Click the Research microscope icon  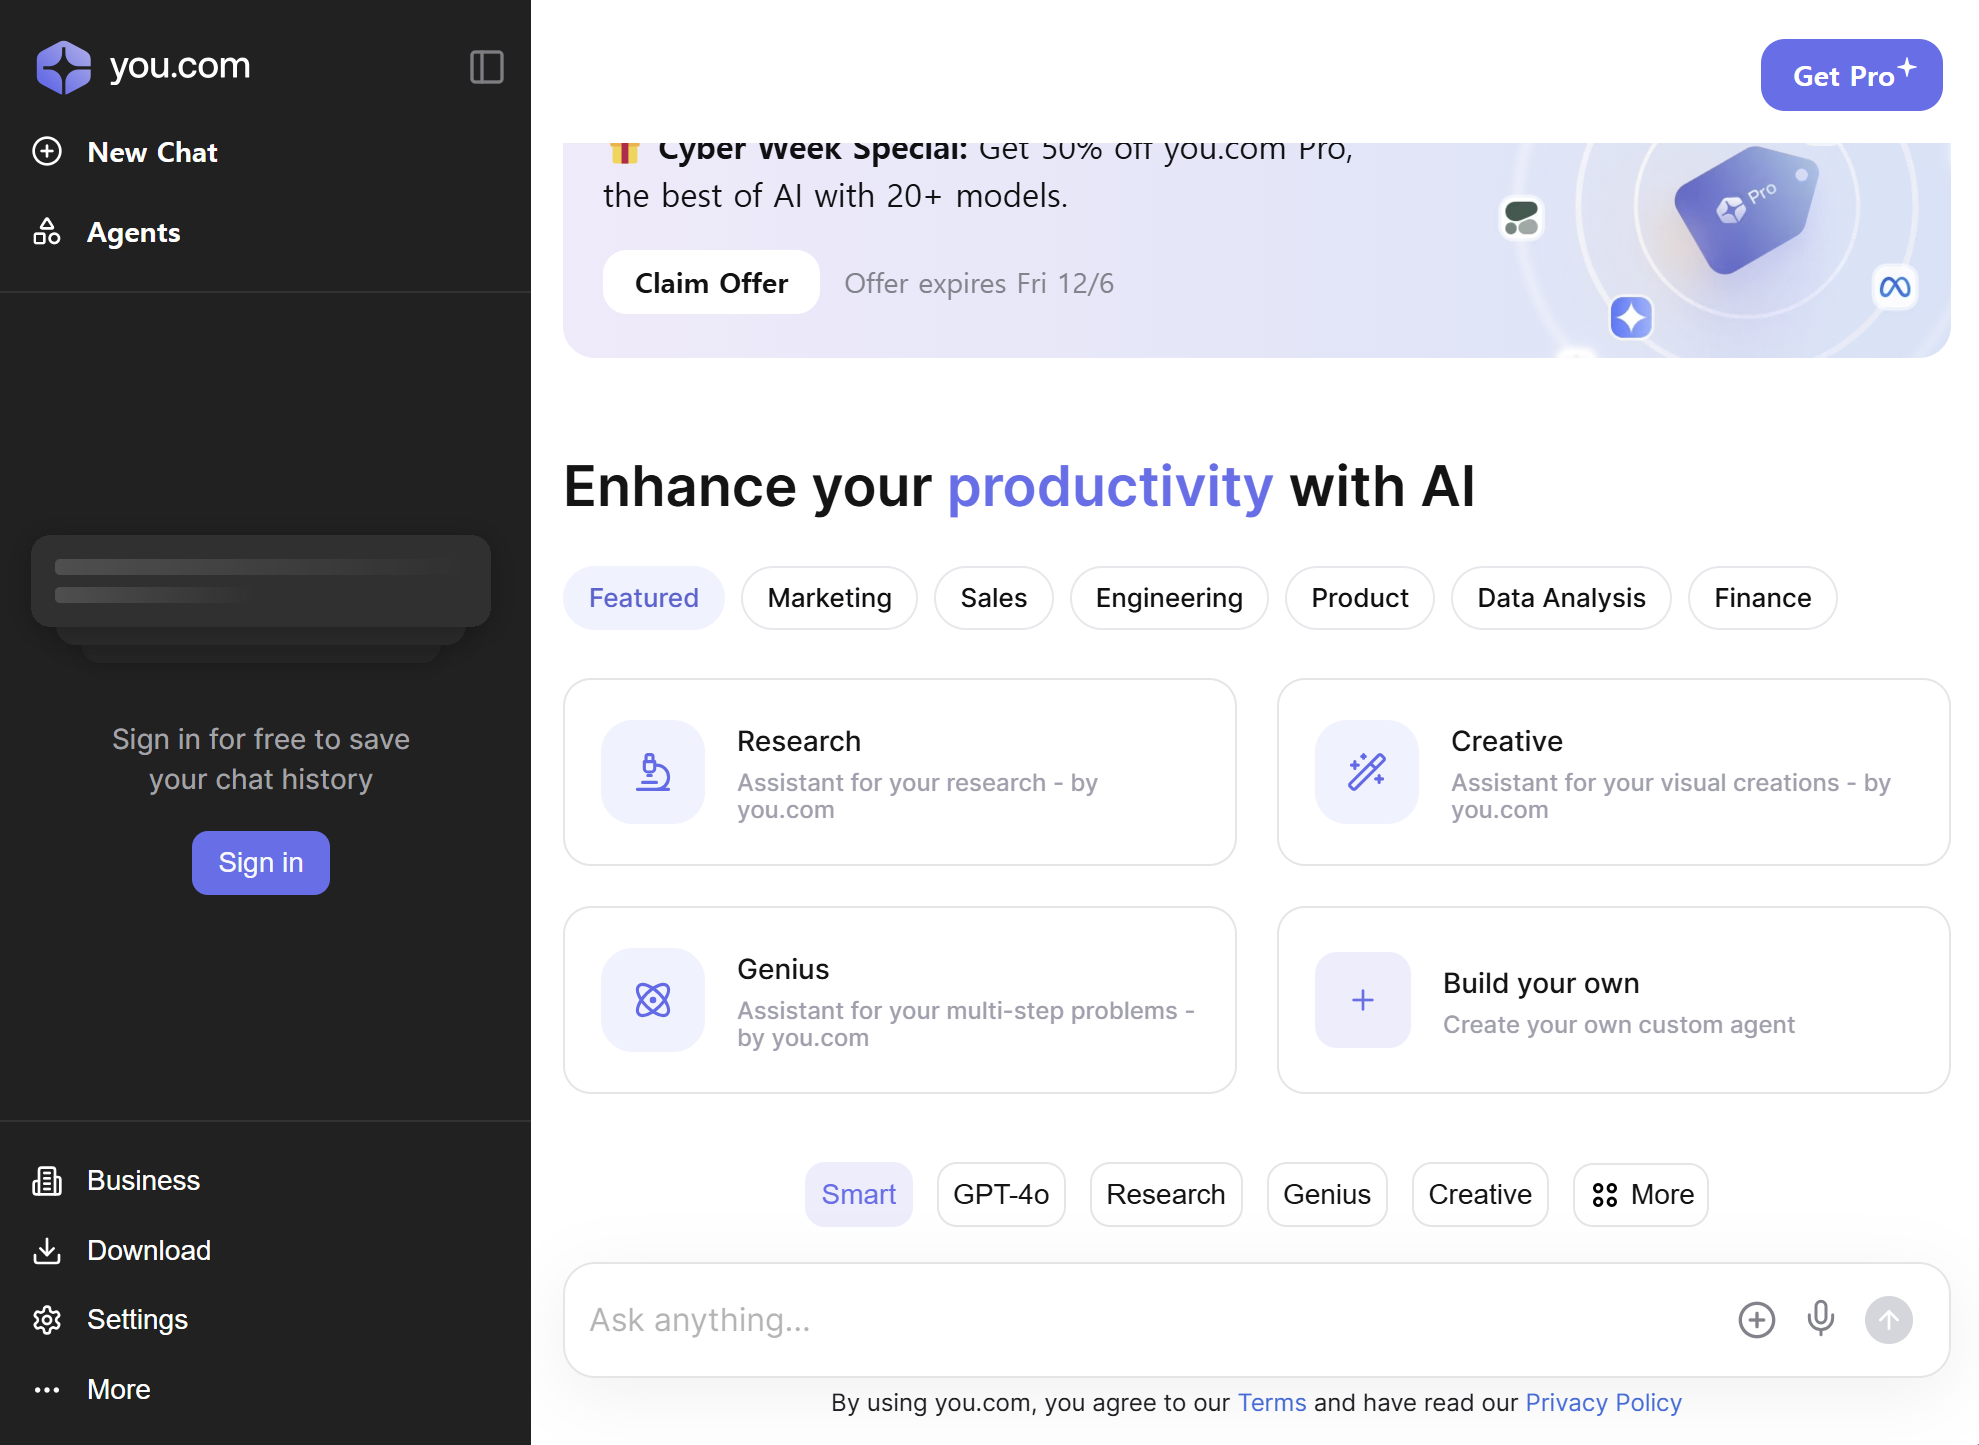pyautogui.click(x=653, y=772)
